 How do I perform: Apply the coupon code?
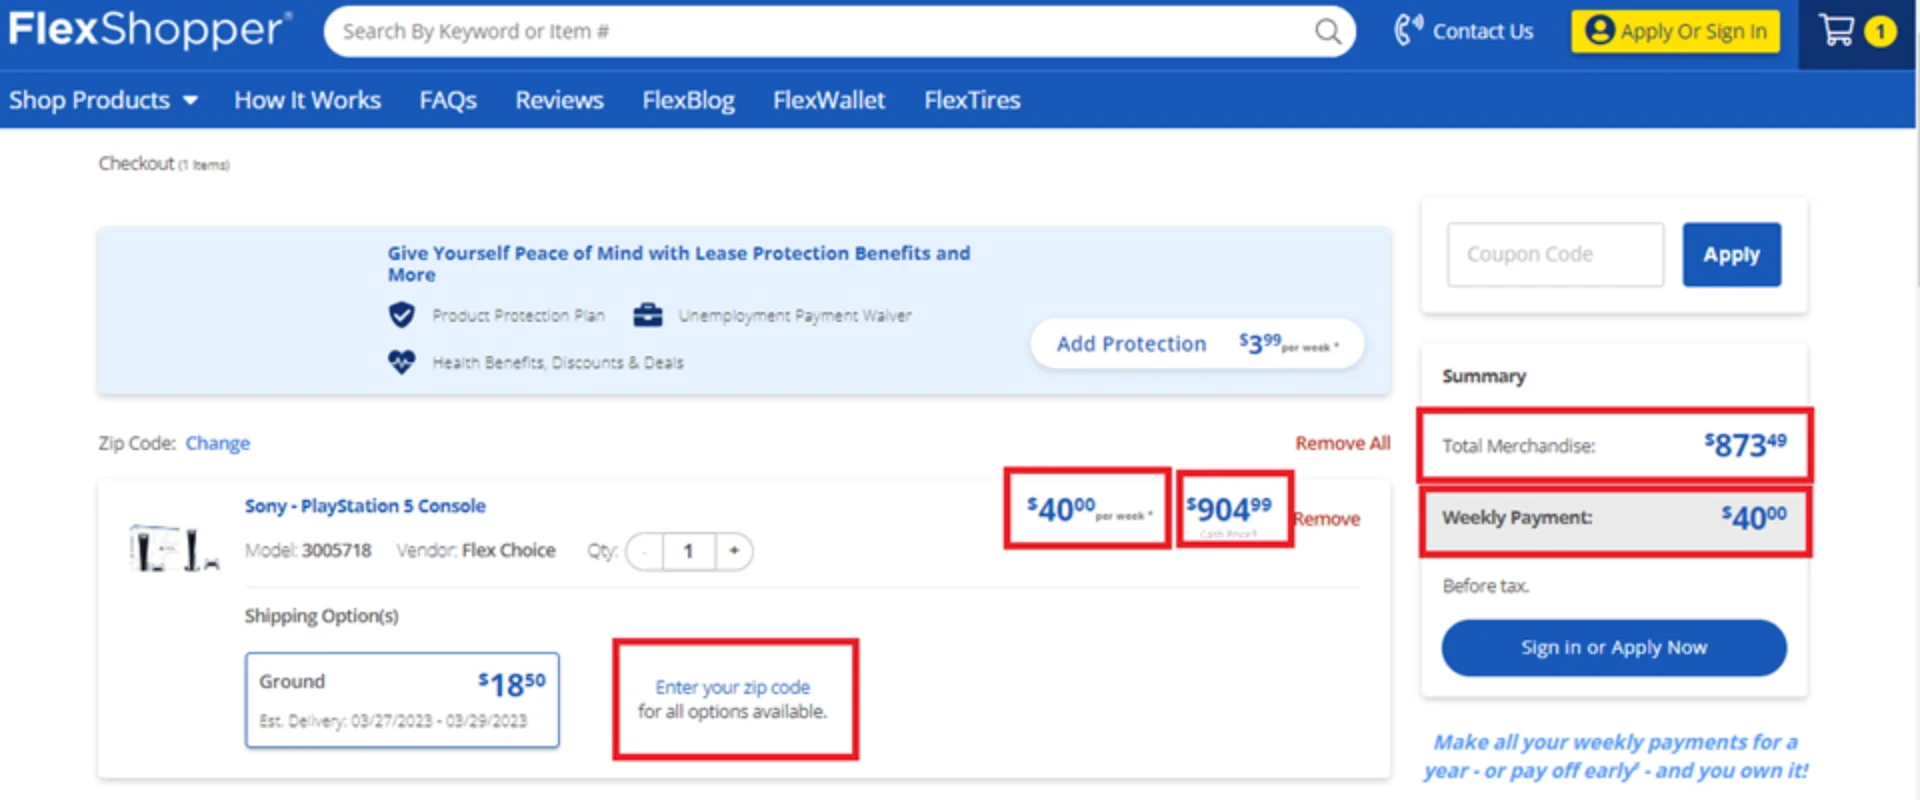1731,254
